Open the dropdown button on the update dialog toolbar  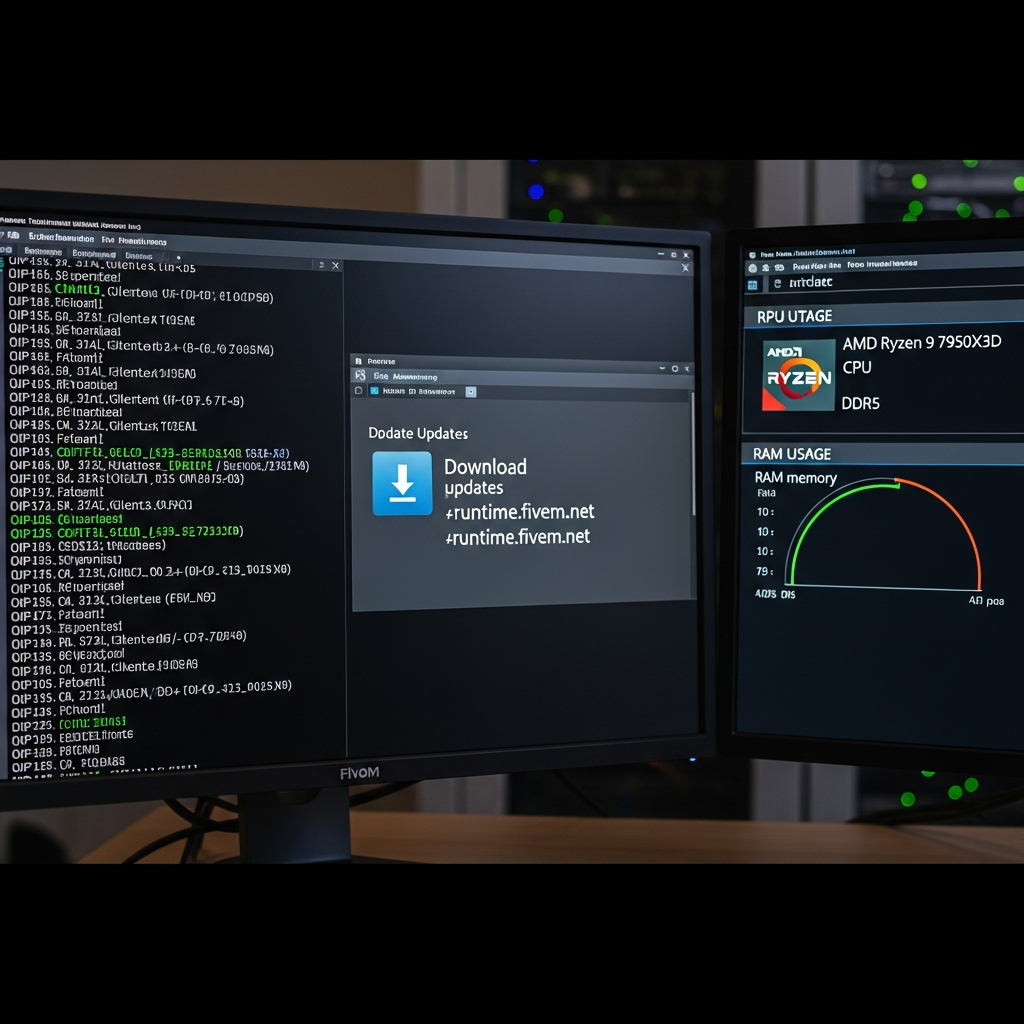(471, 392)
